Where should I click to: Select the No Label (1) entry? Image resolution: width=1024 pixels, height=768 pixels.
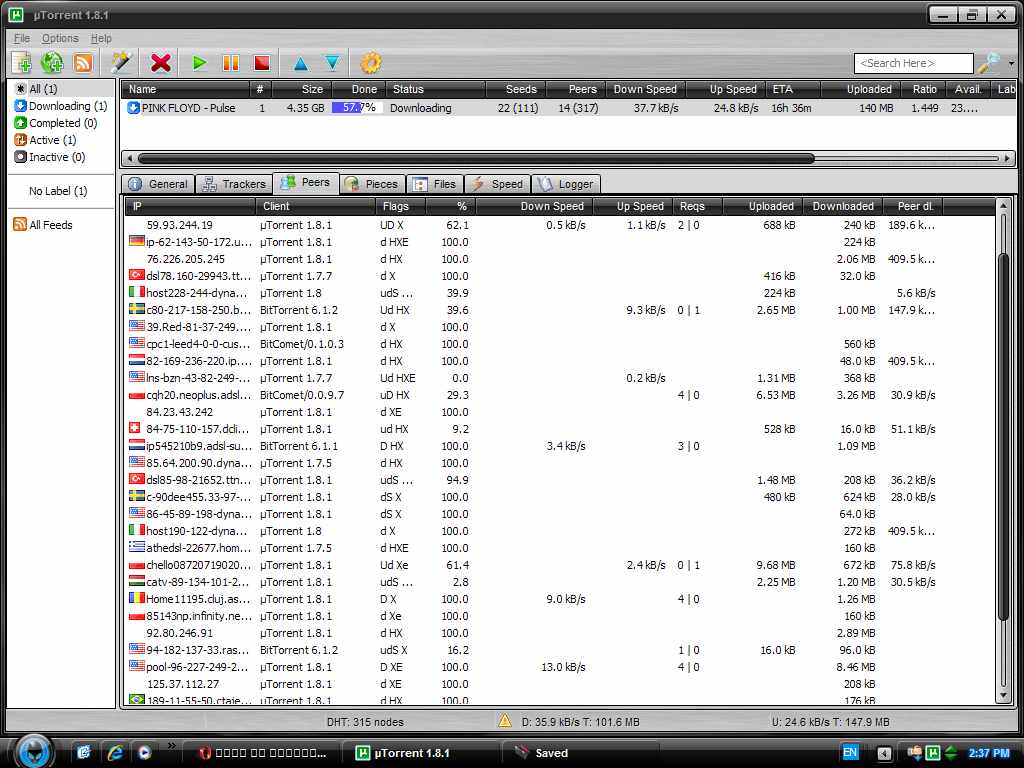pos(58,191)
